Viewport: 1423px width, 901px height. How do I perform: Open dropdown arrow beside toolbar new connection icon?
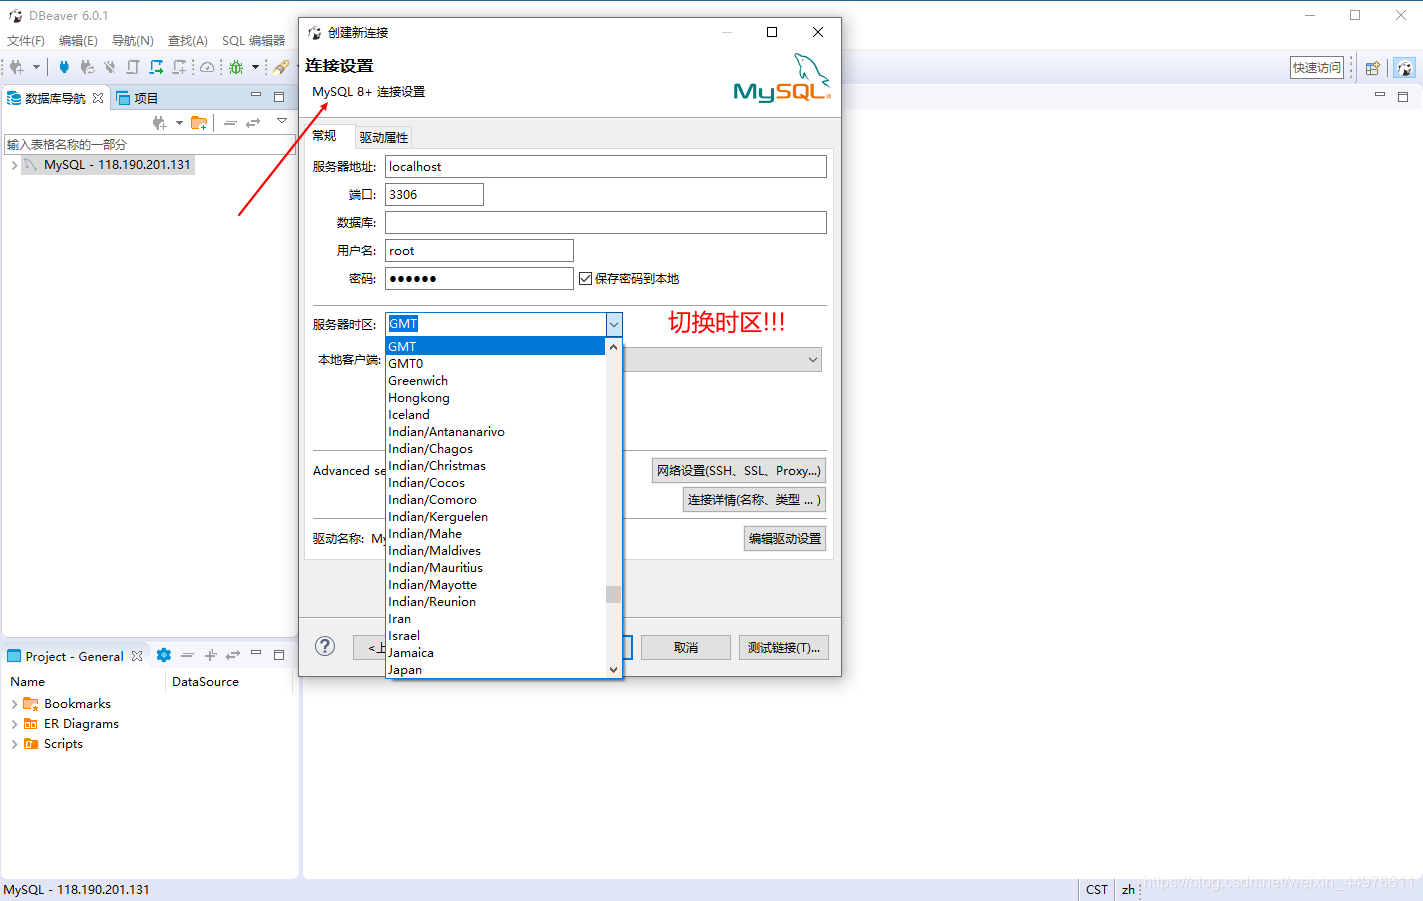click(36, 67)
